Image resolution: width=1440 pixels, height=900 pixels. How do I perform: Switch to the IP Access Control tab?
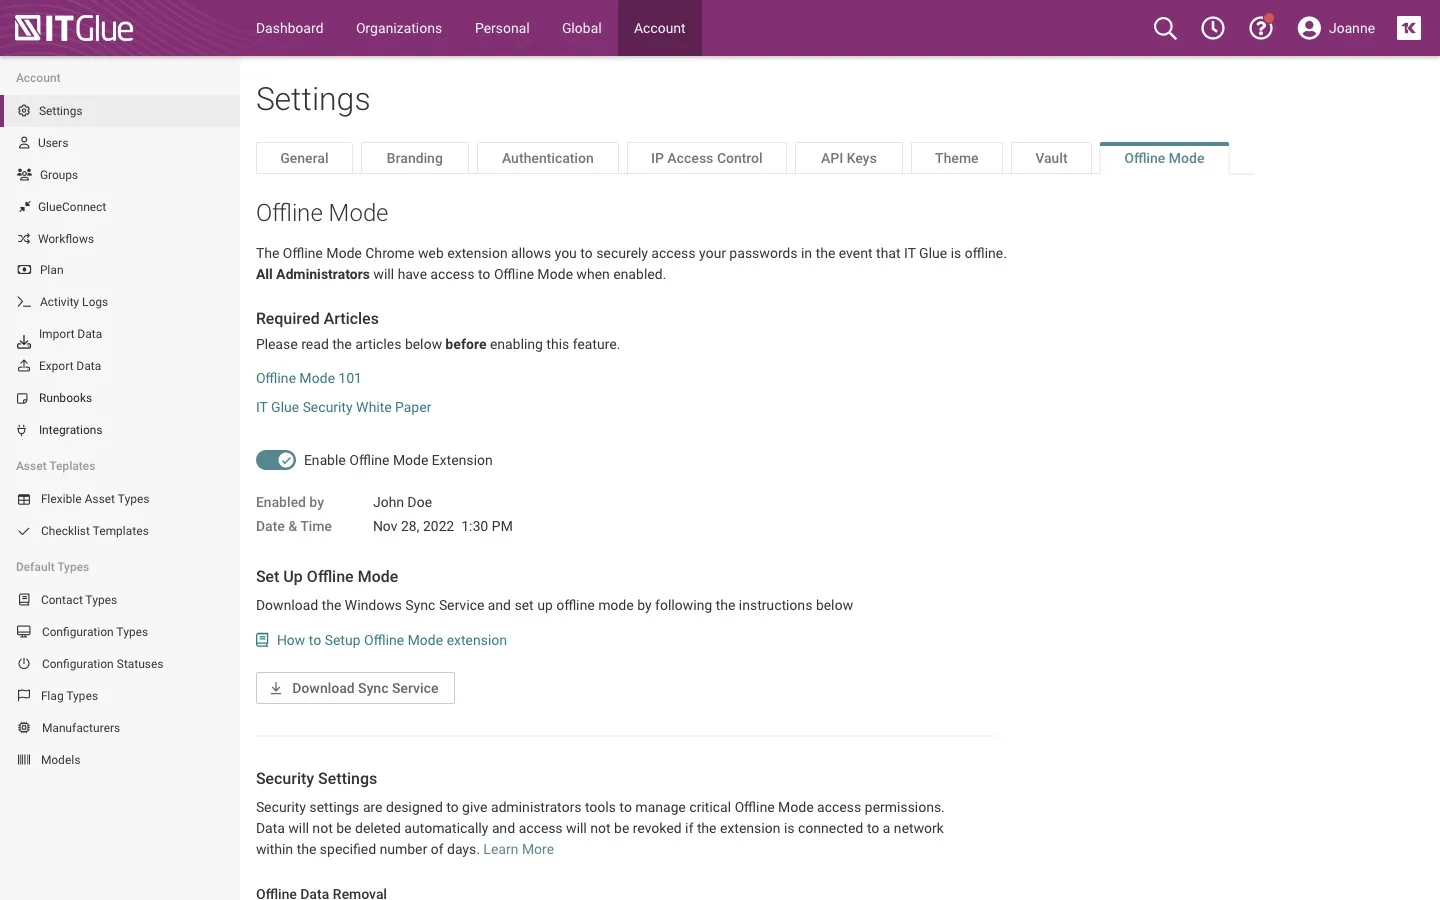(x=706, y=158)
